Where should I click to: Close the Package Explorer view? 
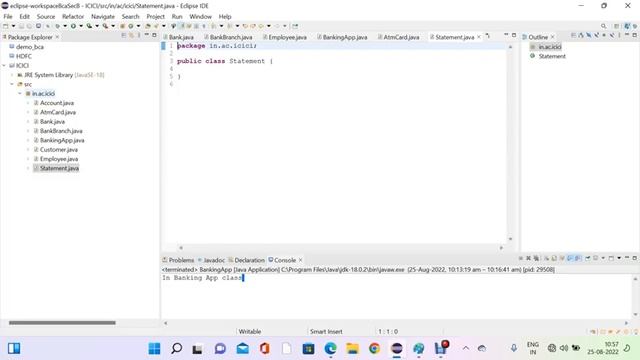[57, 37]
